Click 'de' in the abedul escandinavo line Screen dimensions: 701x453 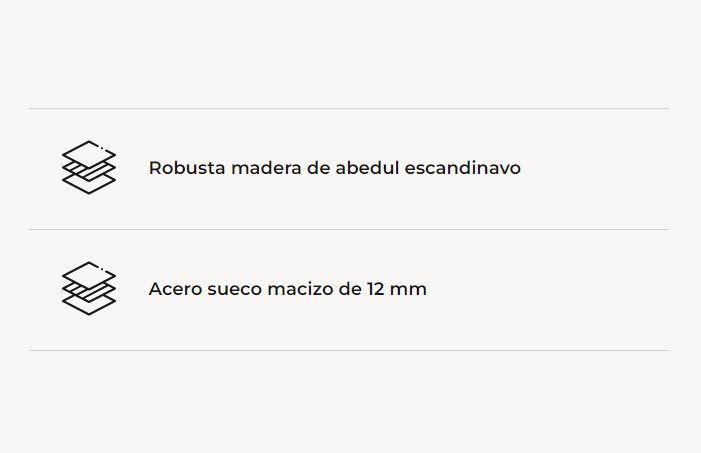coord(318,168)
